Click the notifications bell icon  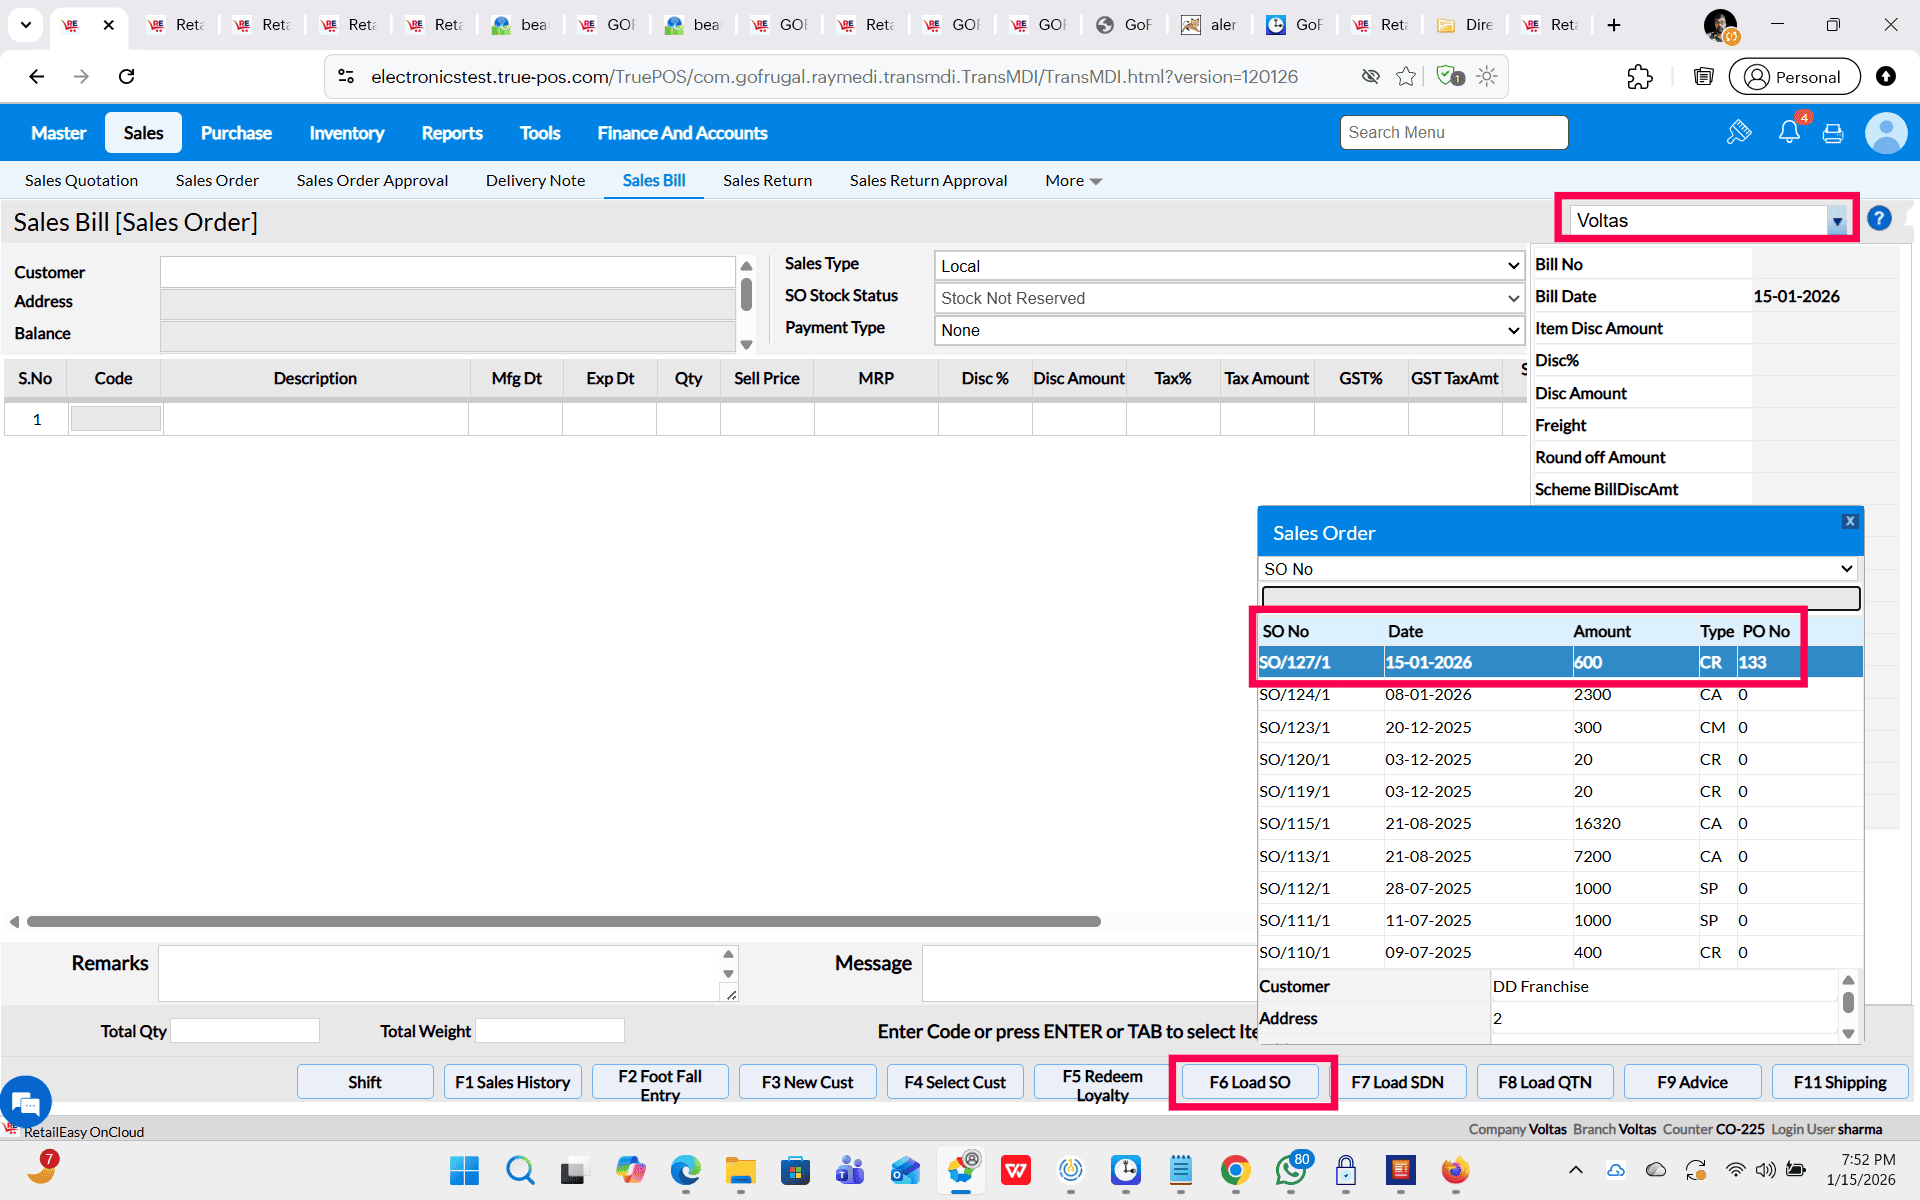[1789, 132]
